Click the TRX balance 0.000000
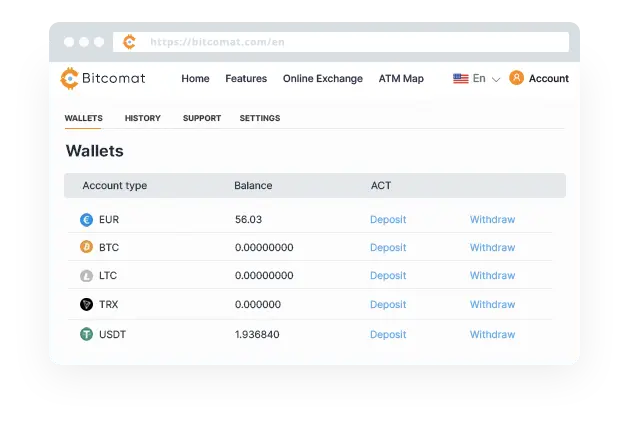This screenshot has width=631, height=447. (x=258, y=305)
